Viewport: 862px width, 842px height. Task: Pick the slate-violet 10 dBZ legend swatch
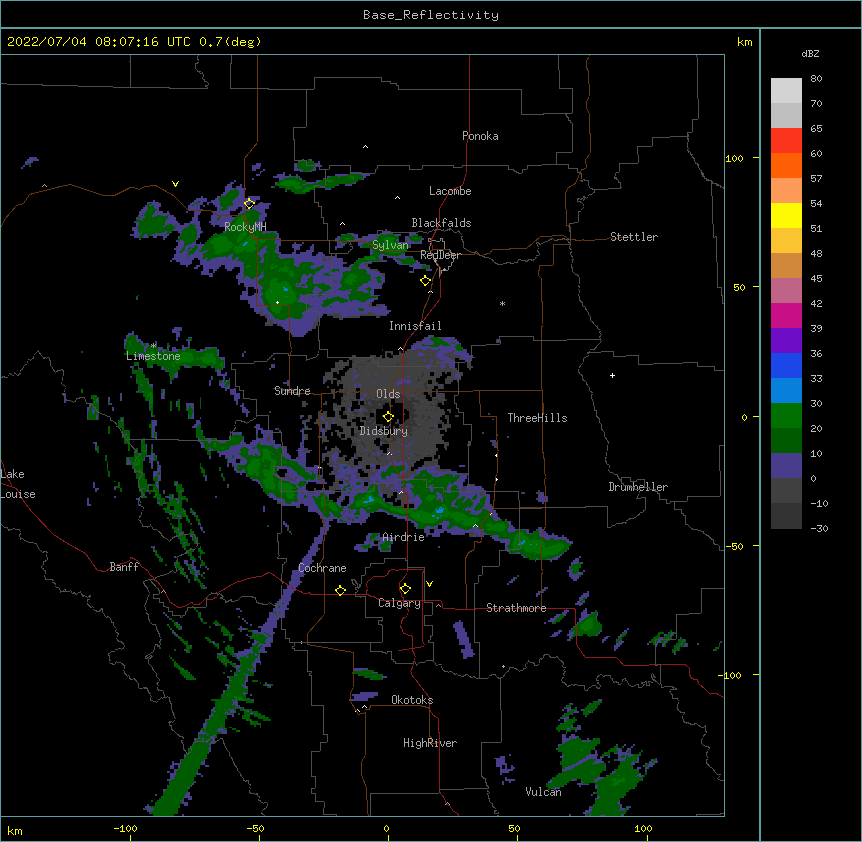pyautogui.click(x=786, y=466)
